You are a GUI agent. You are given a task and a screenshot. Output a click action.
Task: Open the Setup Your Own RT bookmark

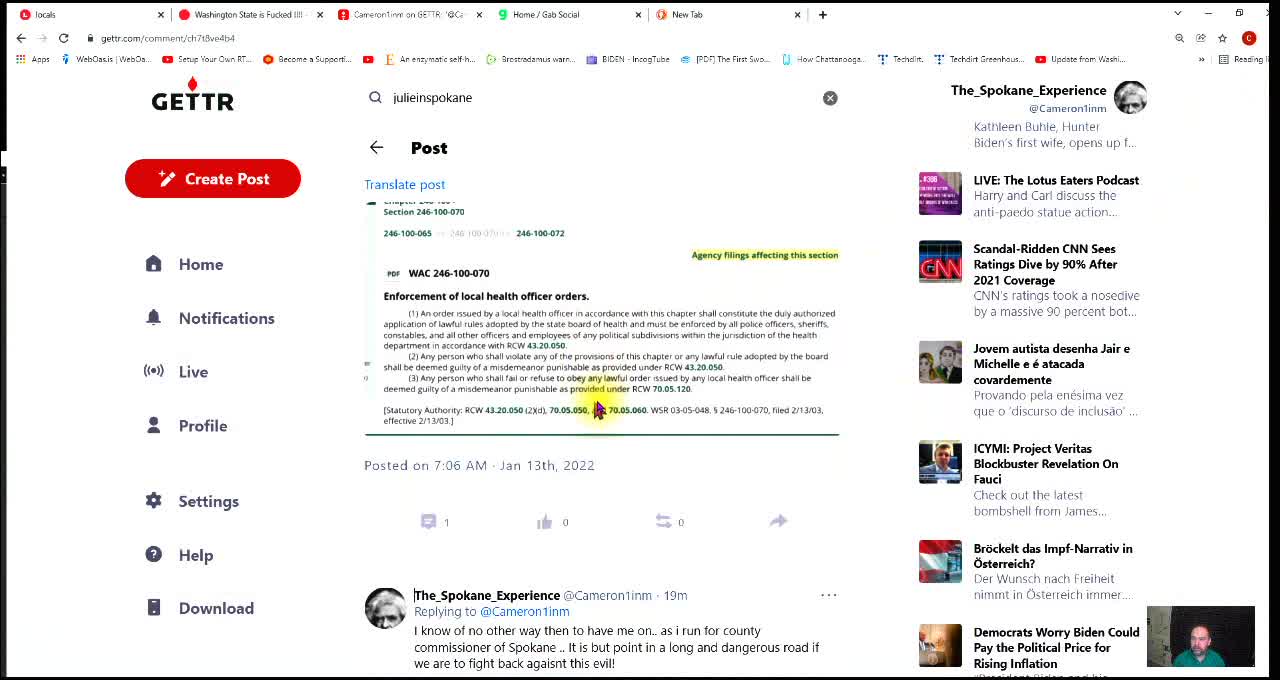(207, 59)
